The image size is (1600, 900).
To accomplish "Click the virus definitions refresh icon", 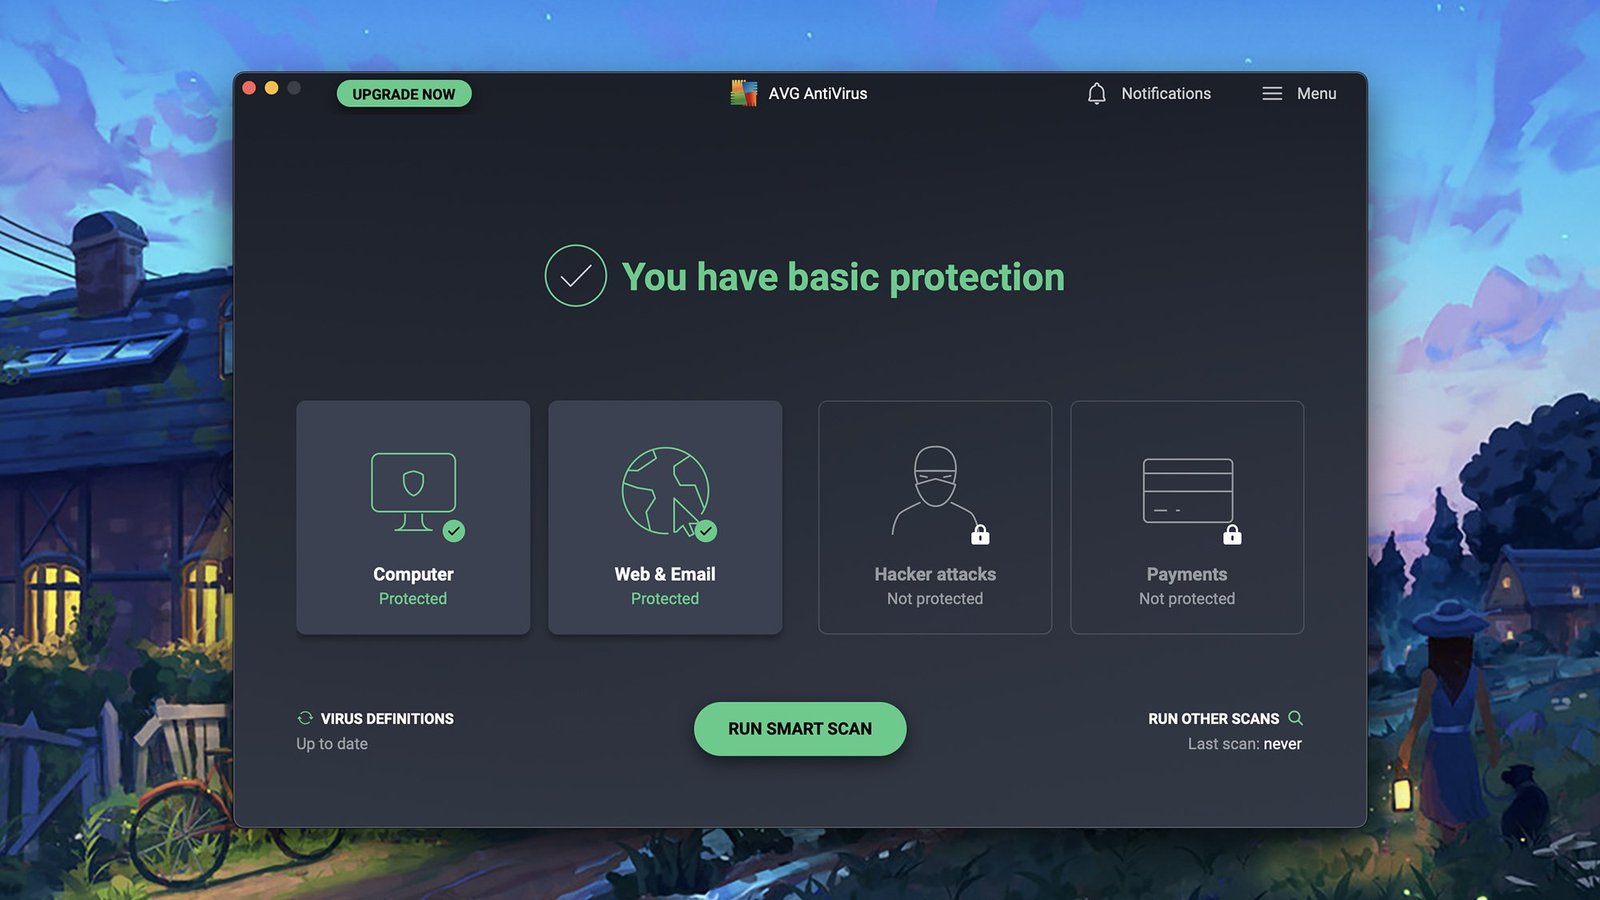I will [305, 718].
